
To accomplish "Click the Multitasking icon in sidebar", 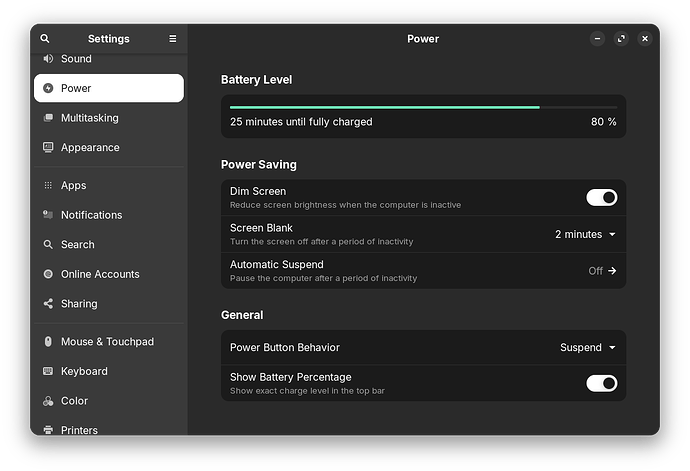I will [48, 118].
